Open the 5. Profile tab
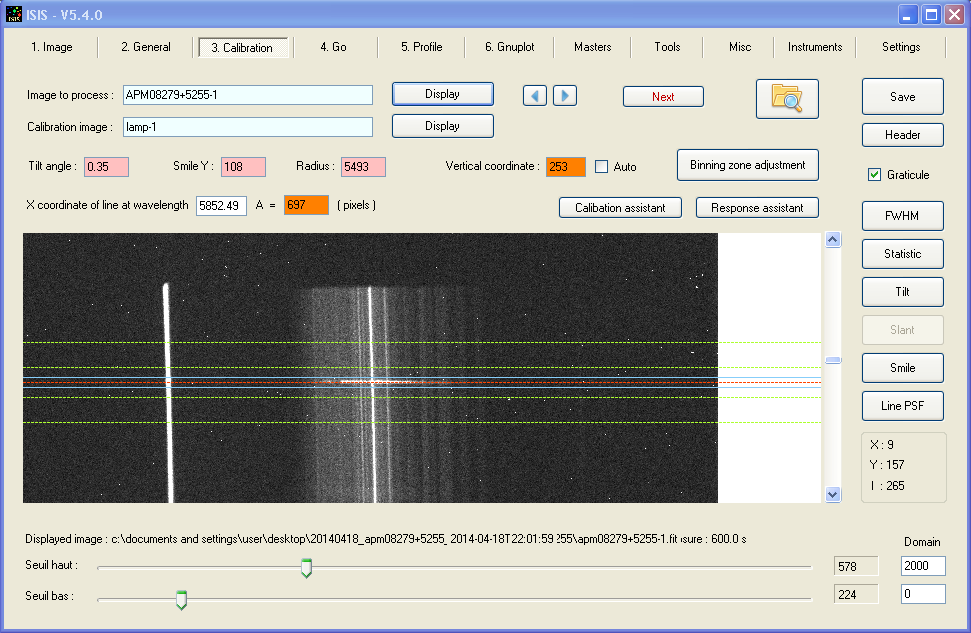 [421, 47]
